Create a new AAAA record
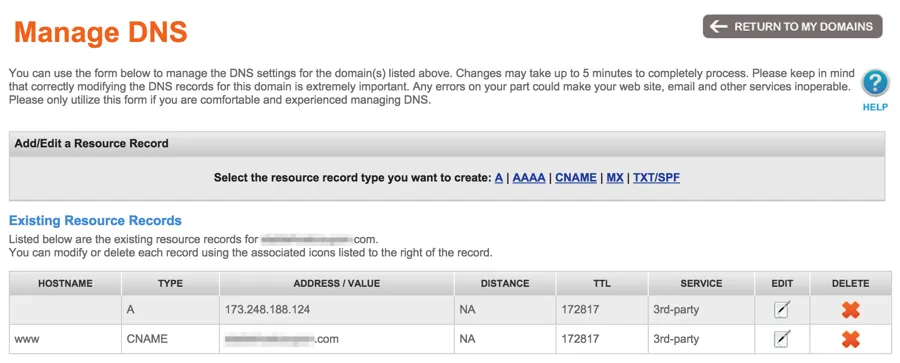 pyautogui.click(x=529, y=177)
